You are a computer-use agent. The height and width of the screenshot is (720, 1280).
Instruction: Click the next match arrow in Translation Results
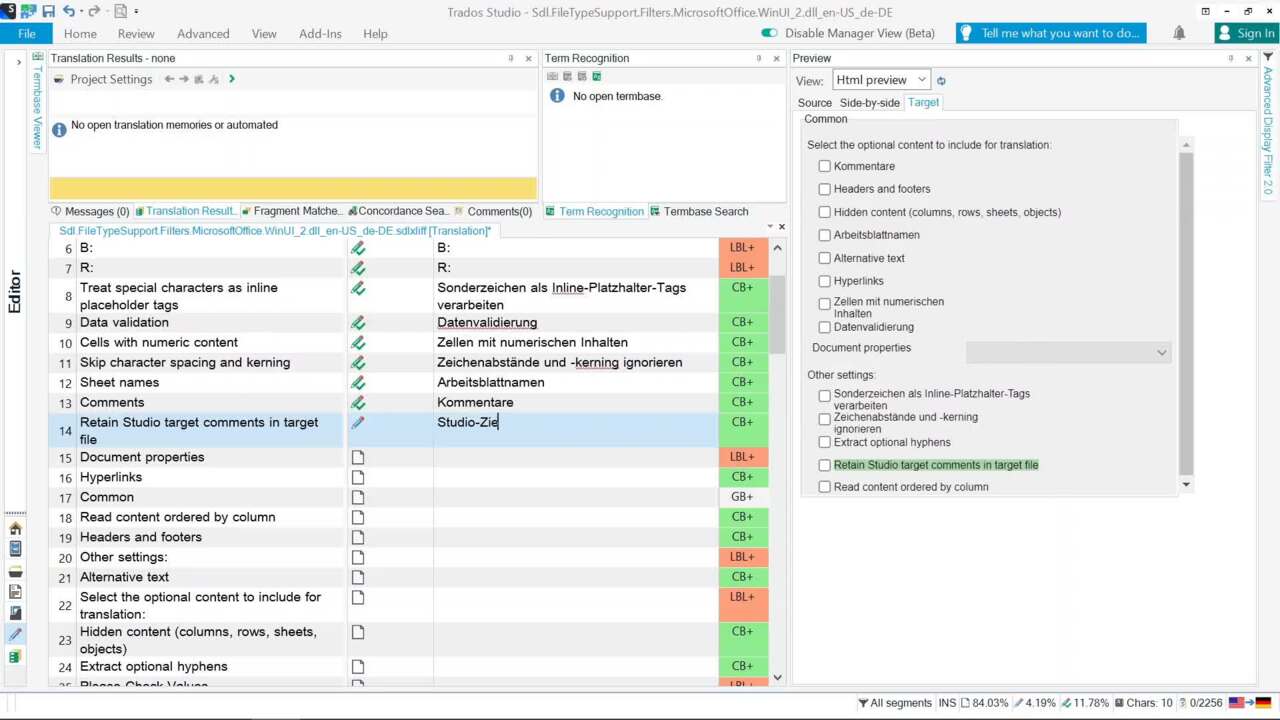184,79
